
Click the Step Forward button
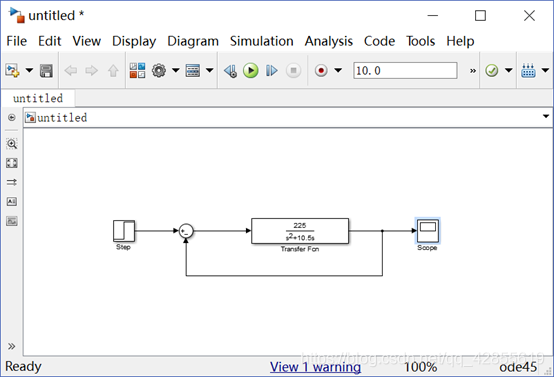[271, 71]
